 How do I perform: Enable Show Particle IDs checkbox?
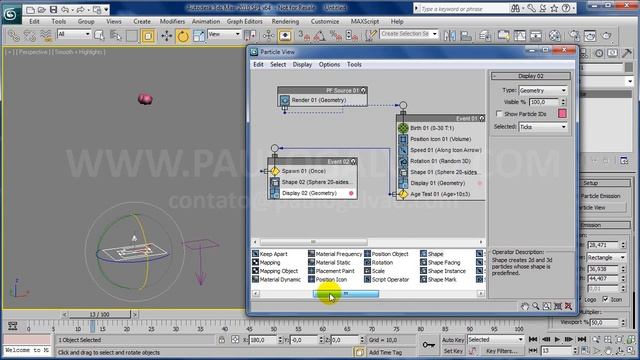click(499, 113)
